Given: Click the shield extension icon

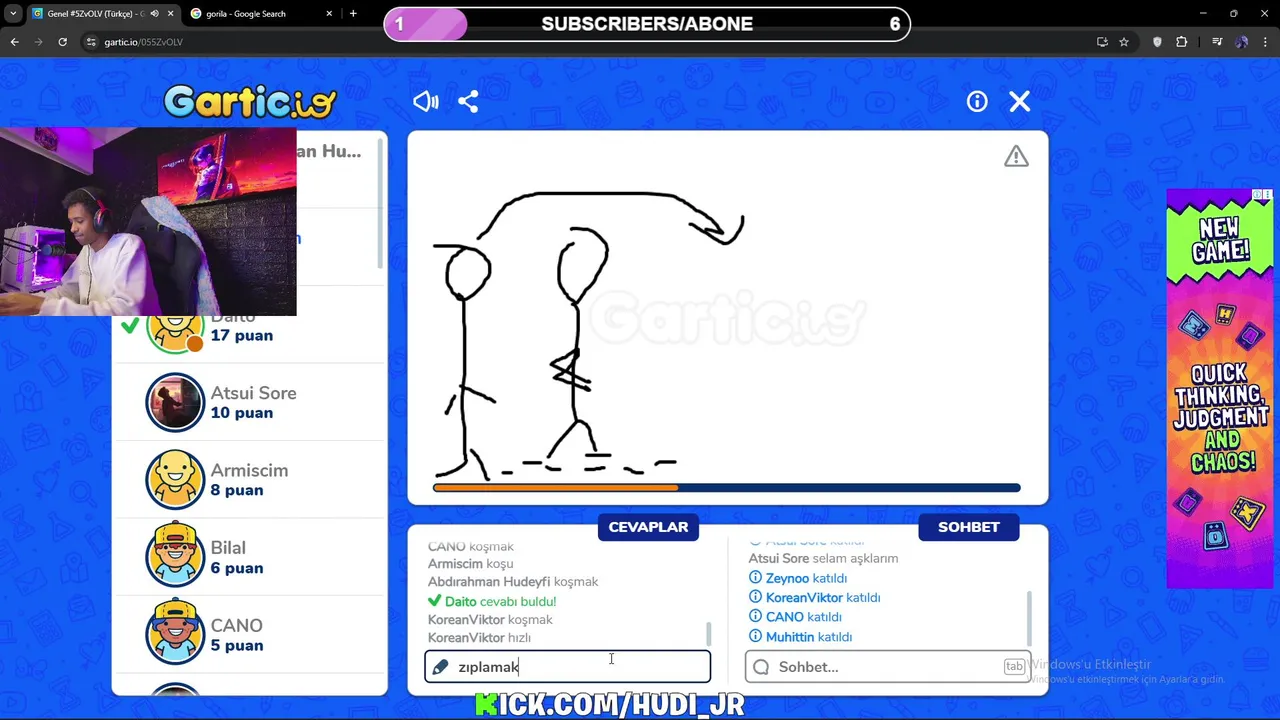Looking at the screenshot, I should click(x=1157, y=42).
